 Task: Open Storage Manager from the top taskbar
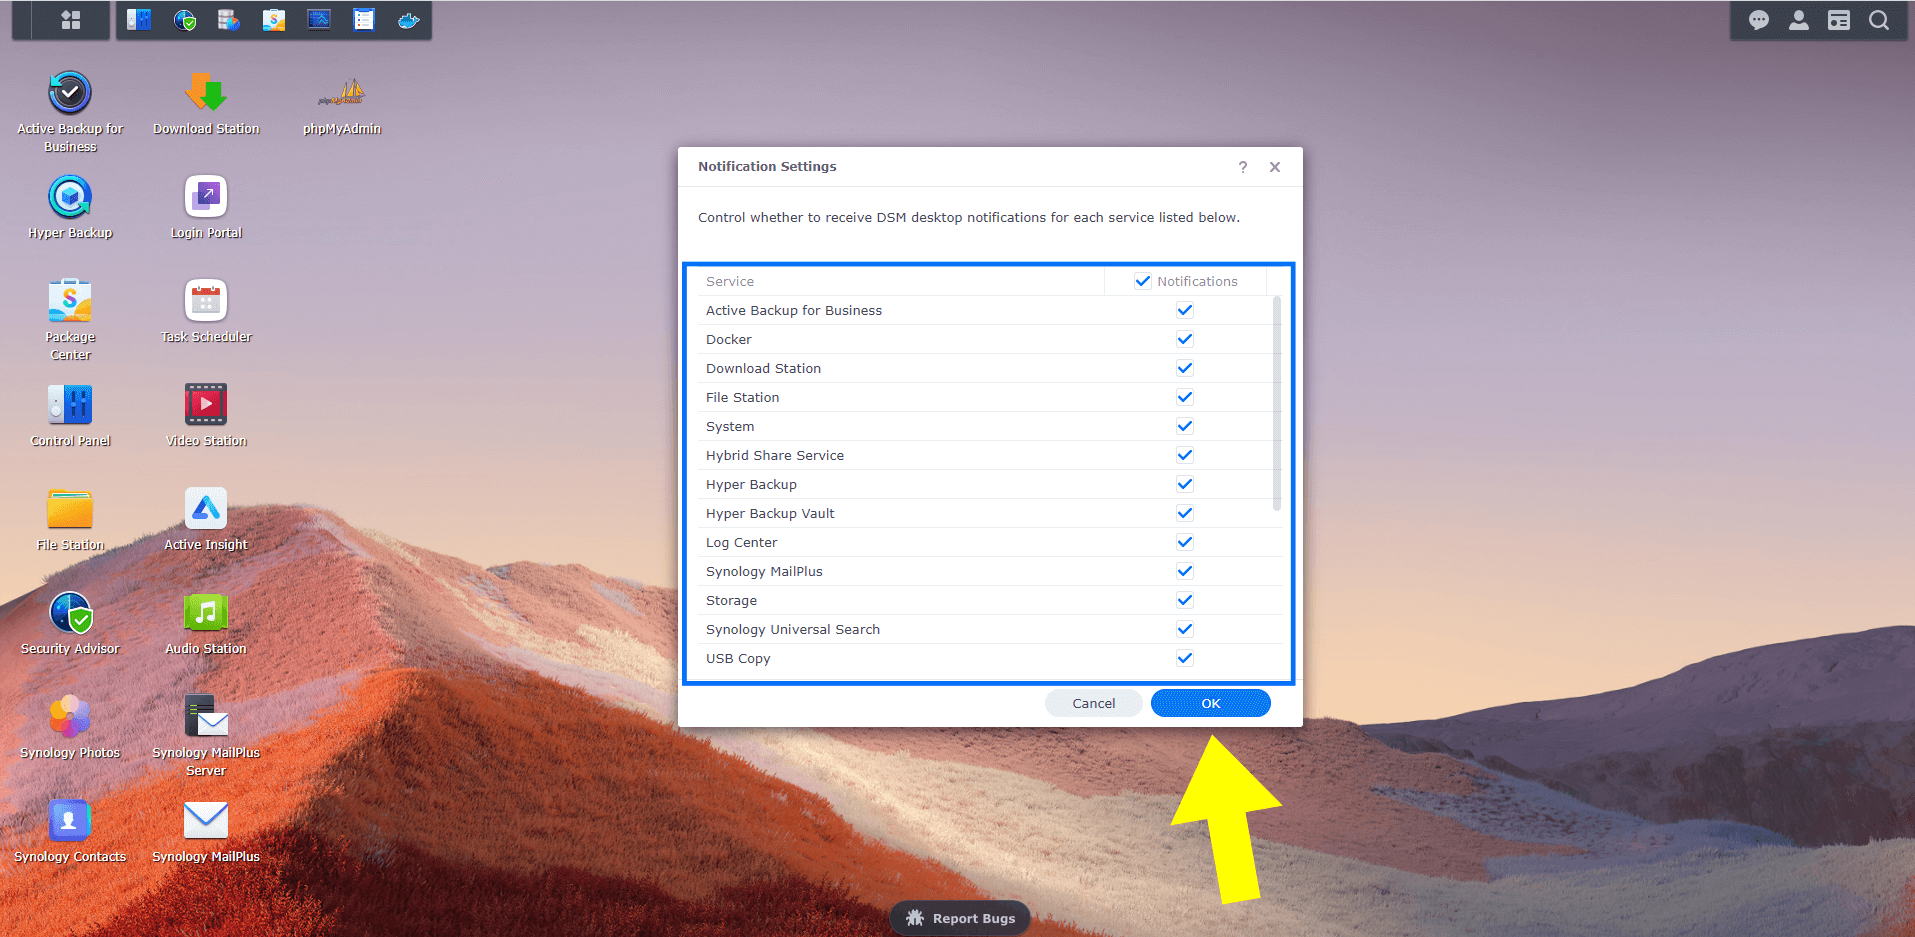tap(229, 20)
